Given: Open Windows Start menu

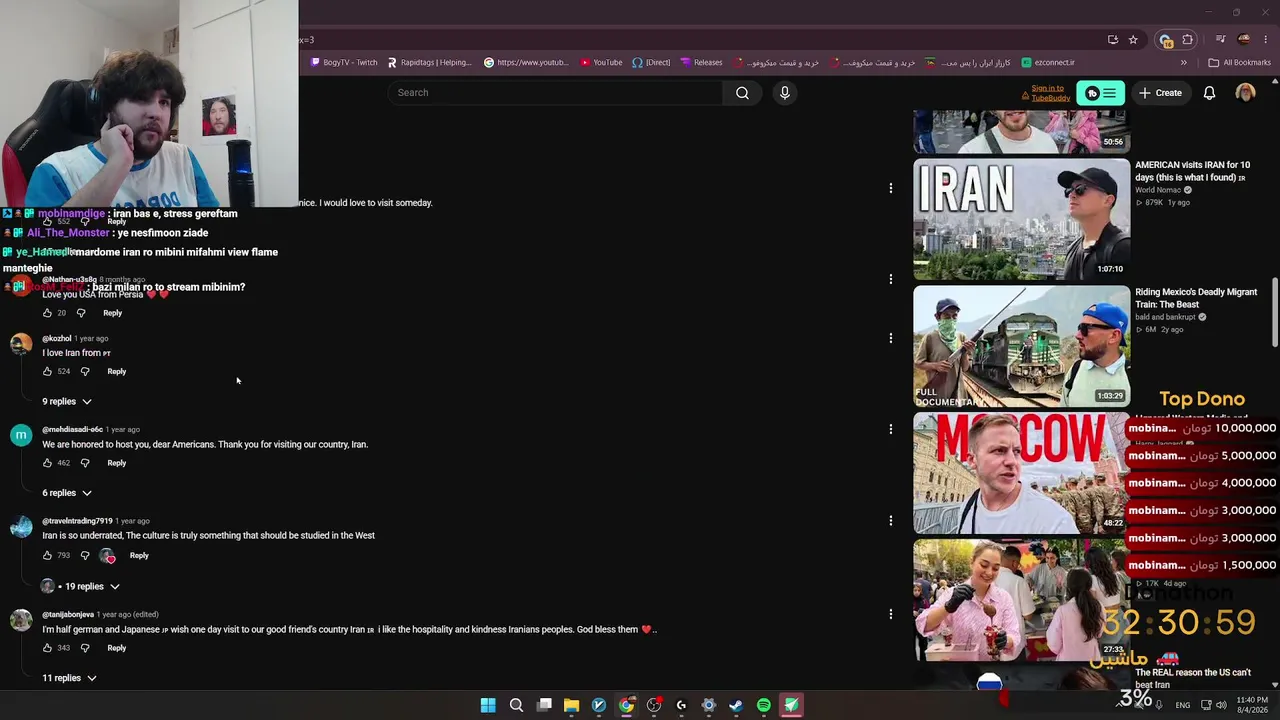Looking at the screenshot, I should (x=488, y=705).
